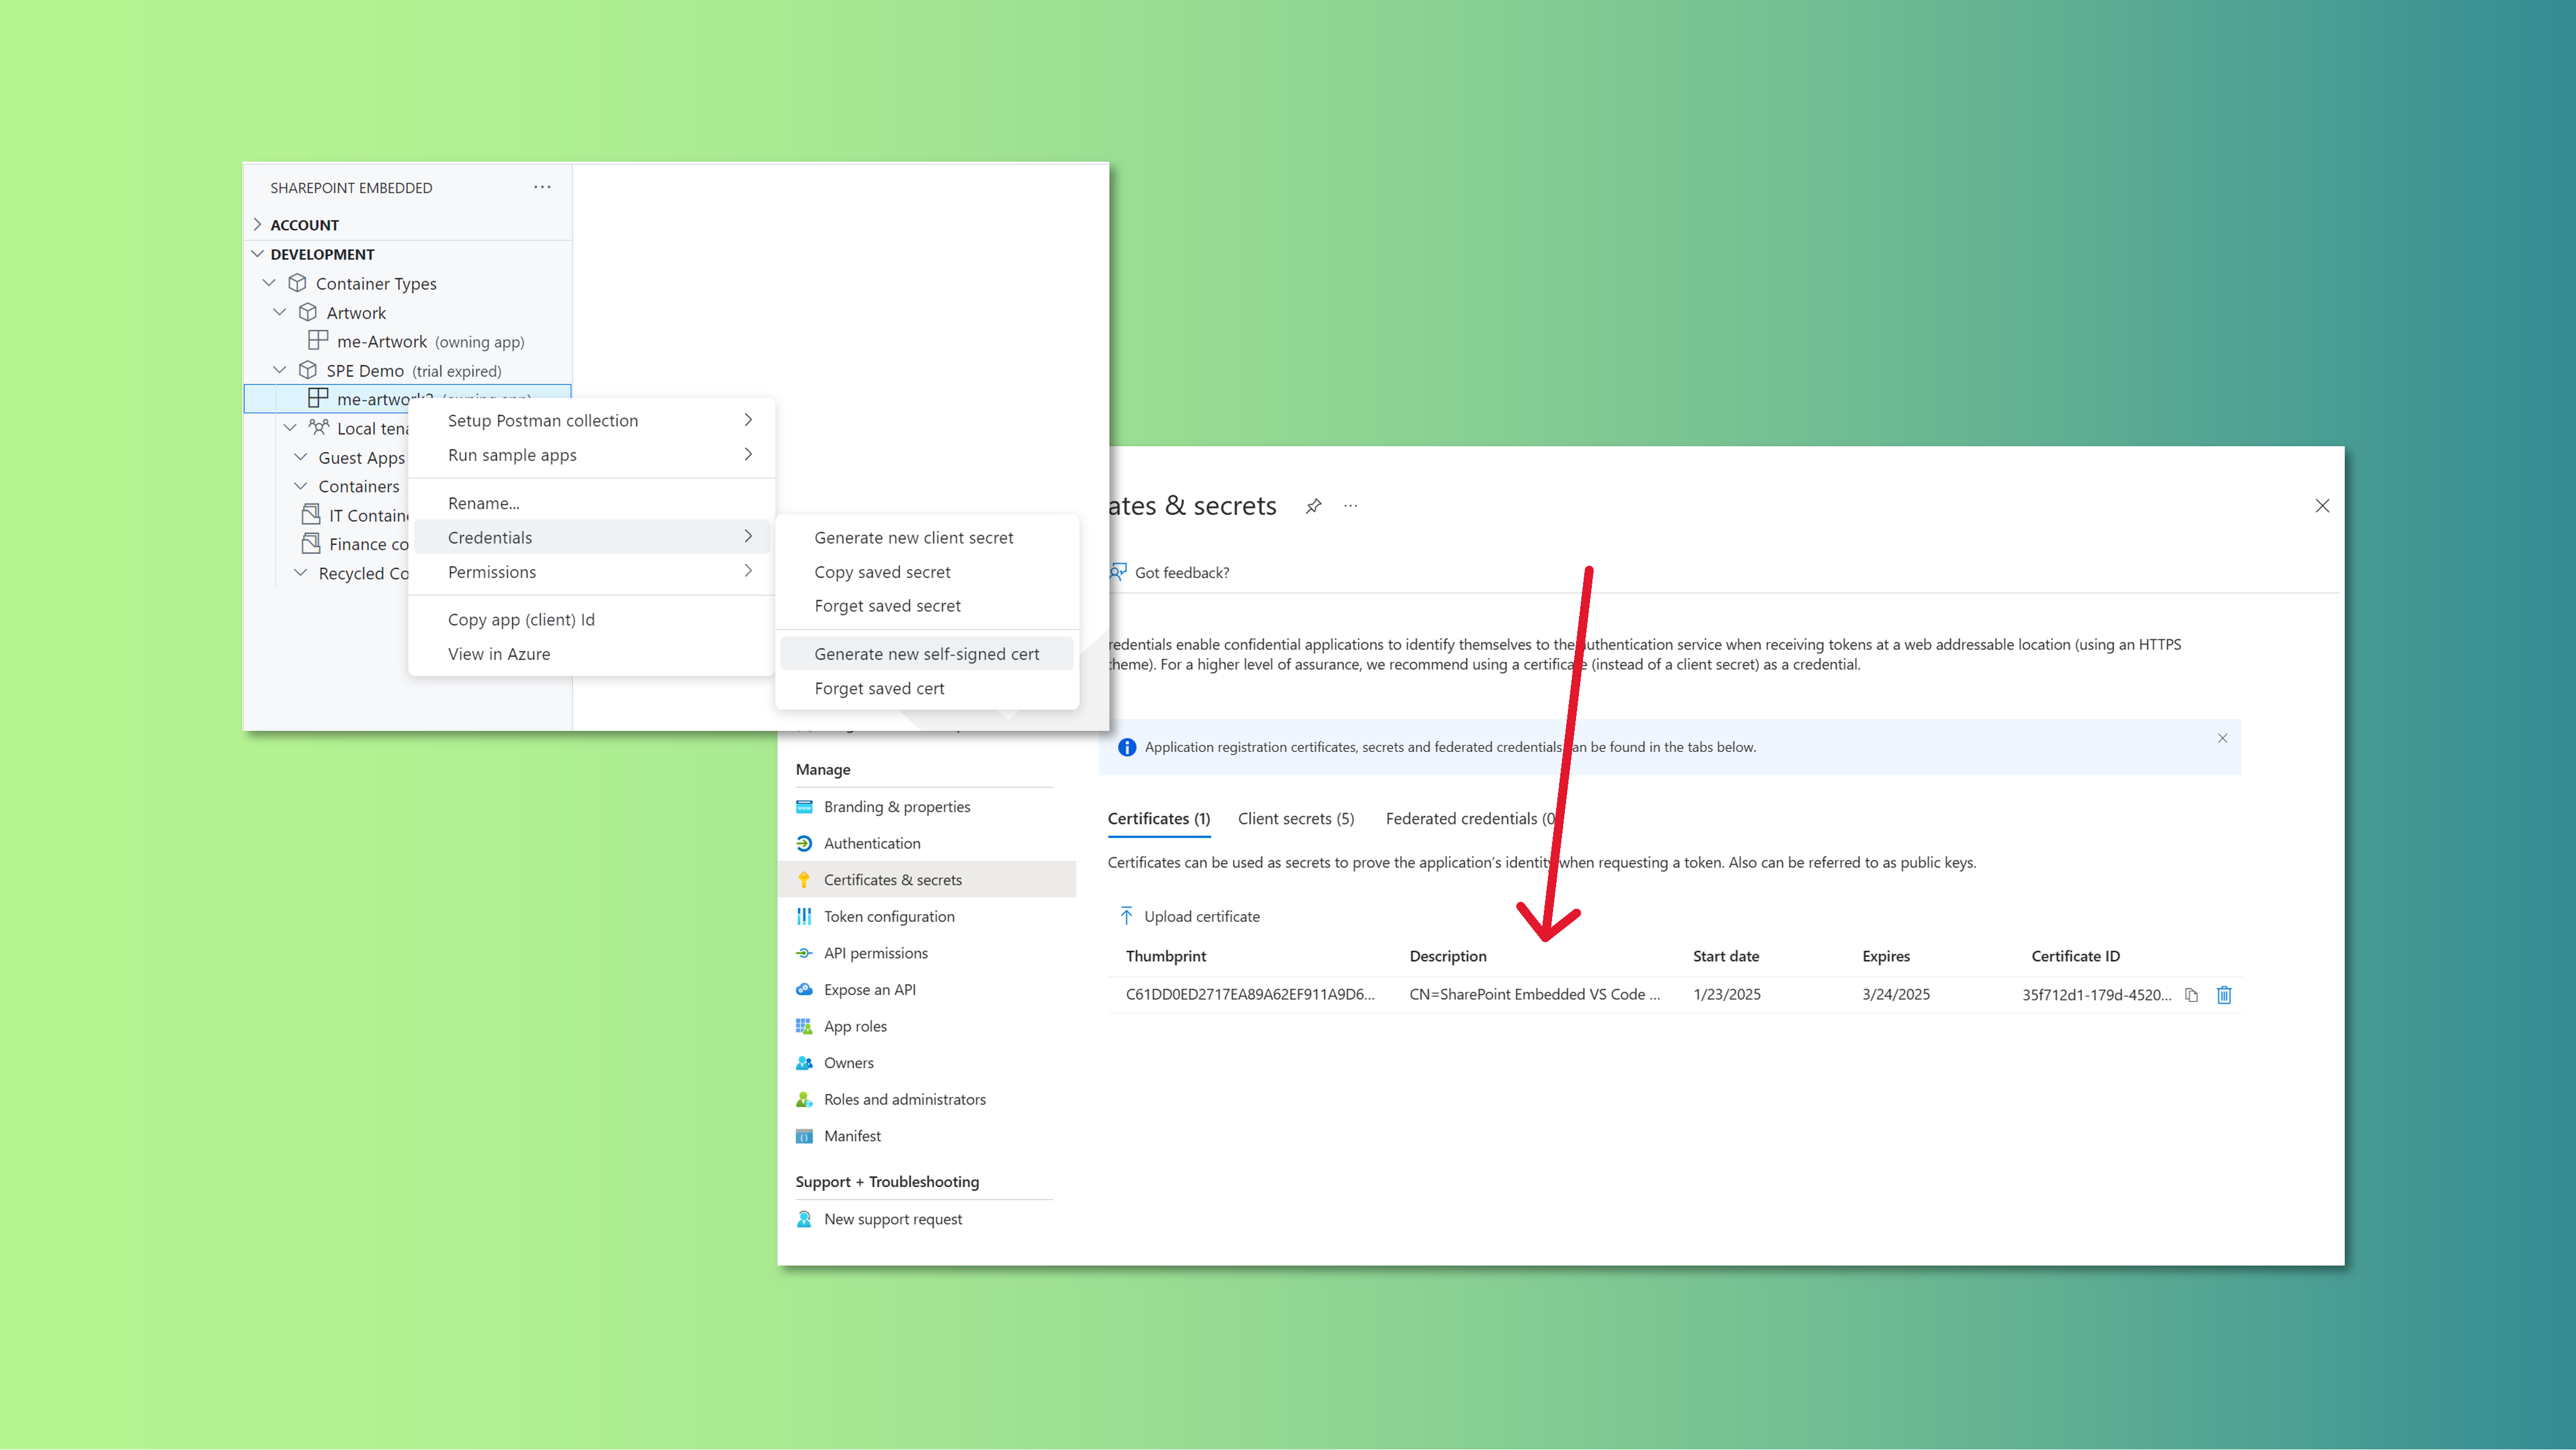Screen dimensions: 2576x1450
Task: Open Token configuration settings
Action: (888, 916)
